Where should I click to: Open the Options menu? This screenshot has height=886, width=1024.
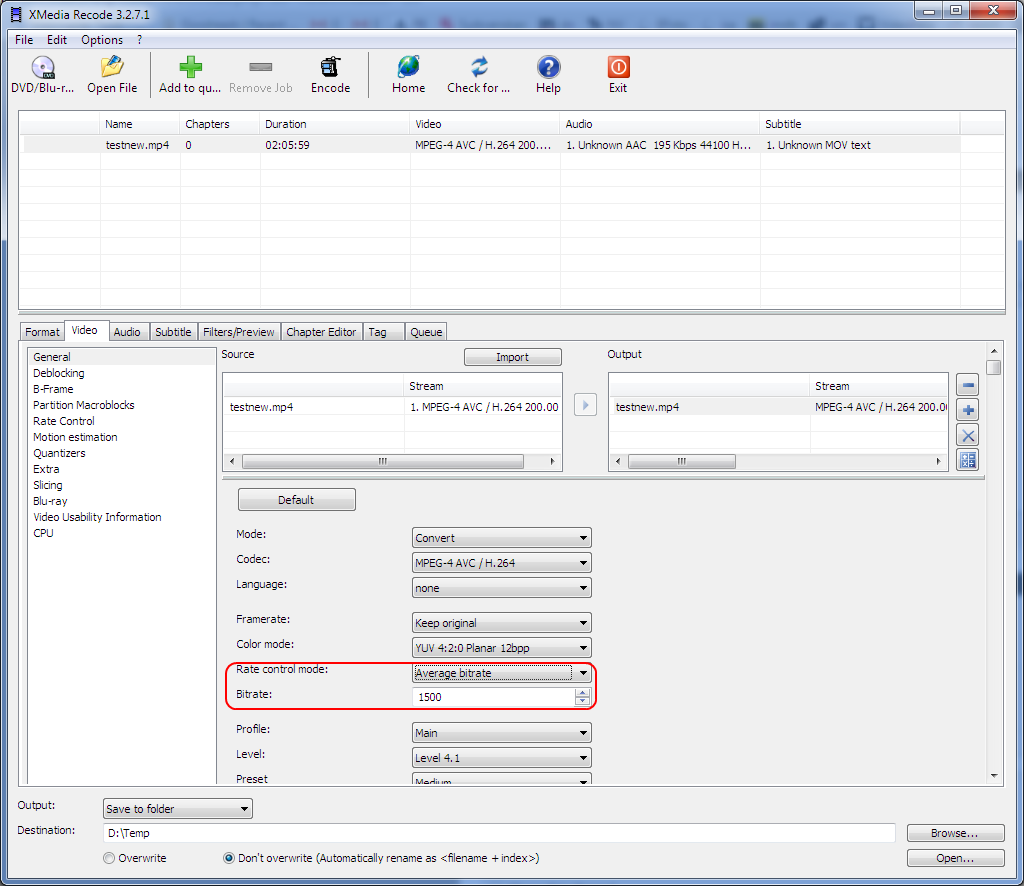(x=102, y=40)
